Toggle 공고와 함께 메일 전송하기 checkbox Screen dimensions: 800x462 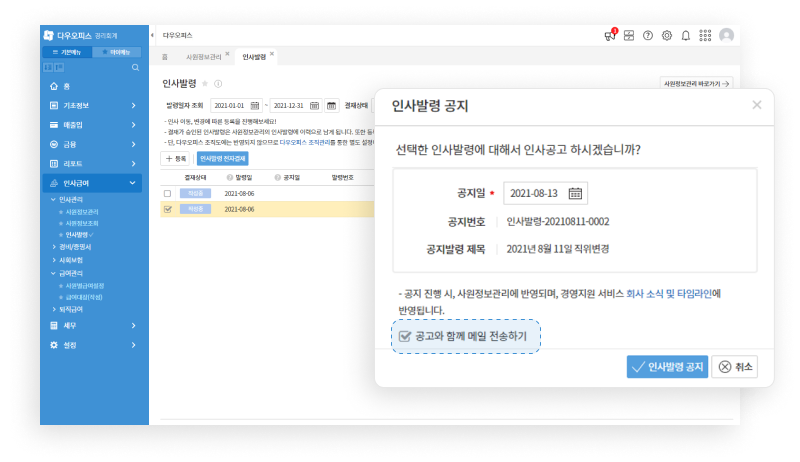click(405, 336)
